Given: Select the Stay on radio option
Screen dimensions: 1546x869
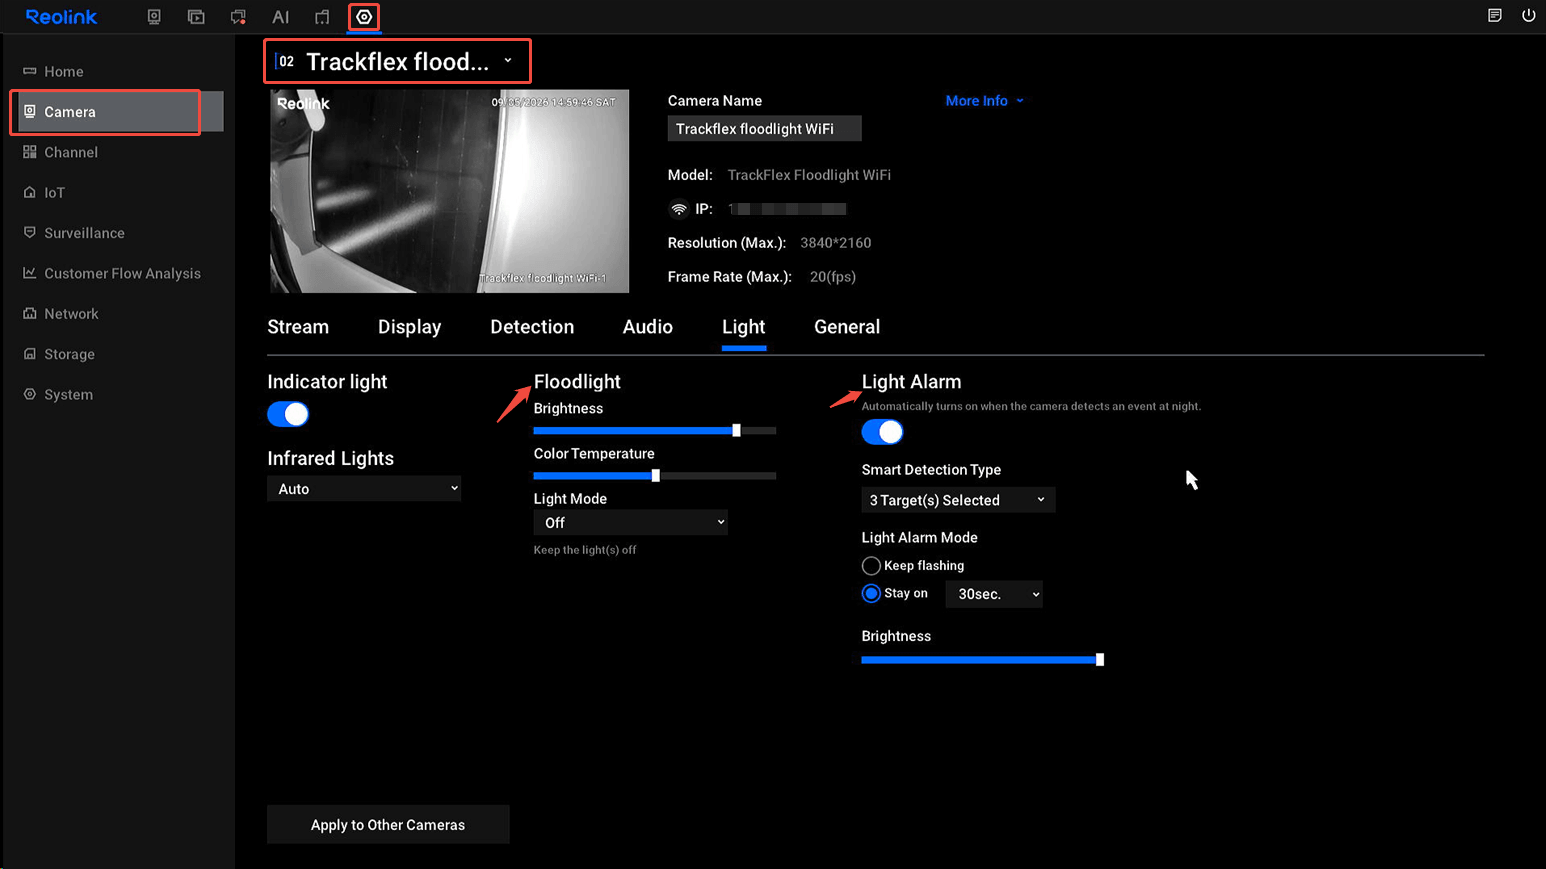Looking at the screenshot, I should 871,593.
